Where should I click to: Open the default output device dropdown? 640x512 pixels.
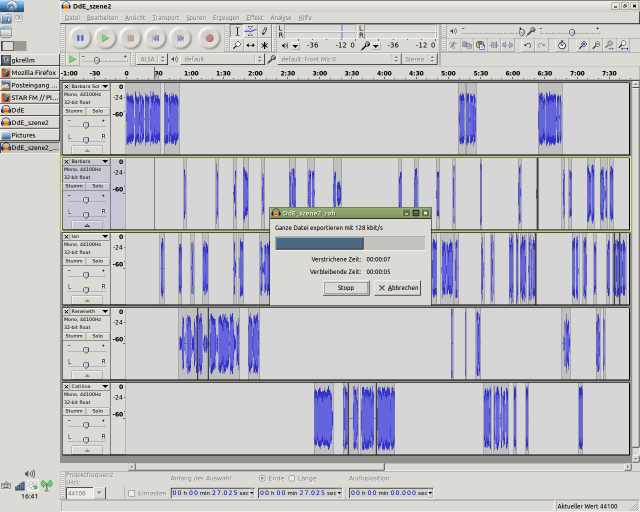coord(222,59)
